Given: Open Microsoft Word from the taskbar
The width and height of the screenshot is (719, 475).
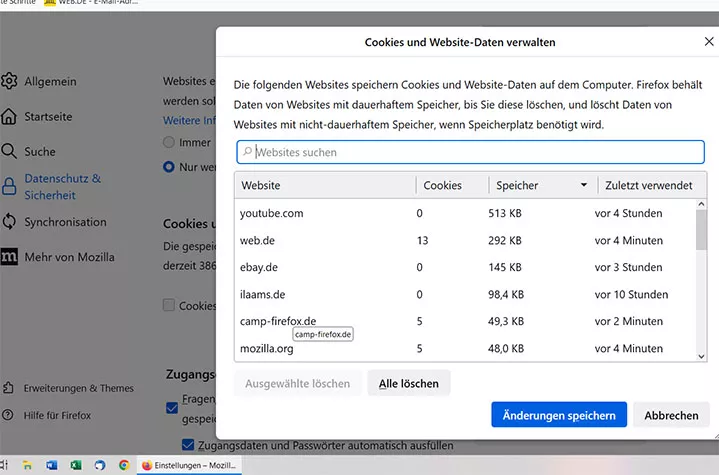Looking at the screenshot, I should click(x=53, y=465).
